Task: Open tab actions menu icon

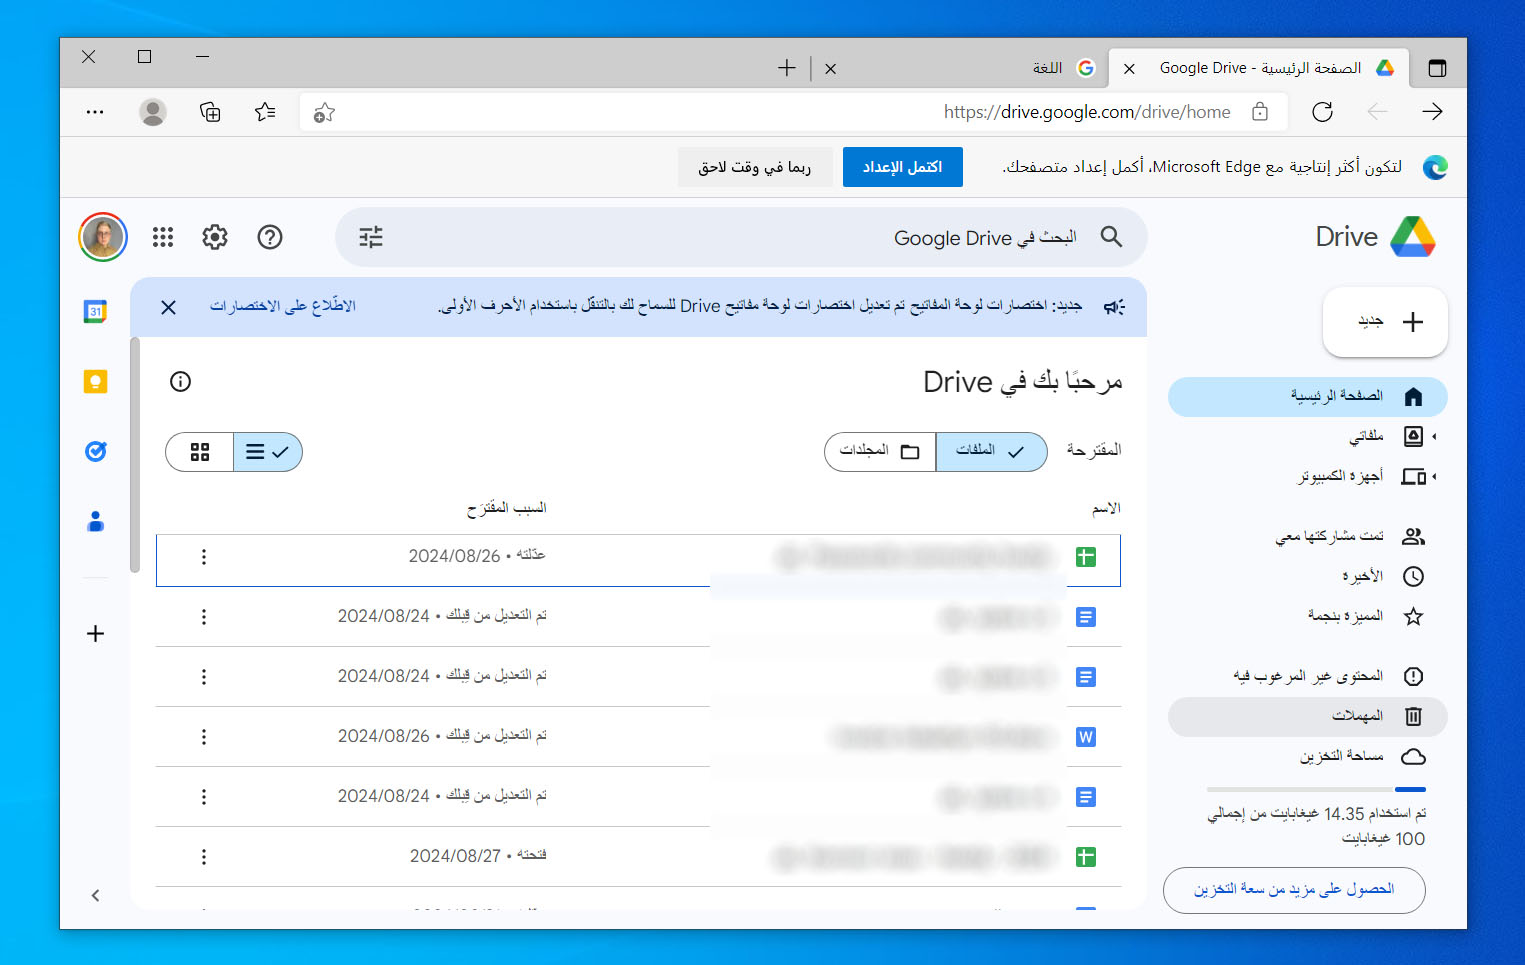Action: (1437, 68)
